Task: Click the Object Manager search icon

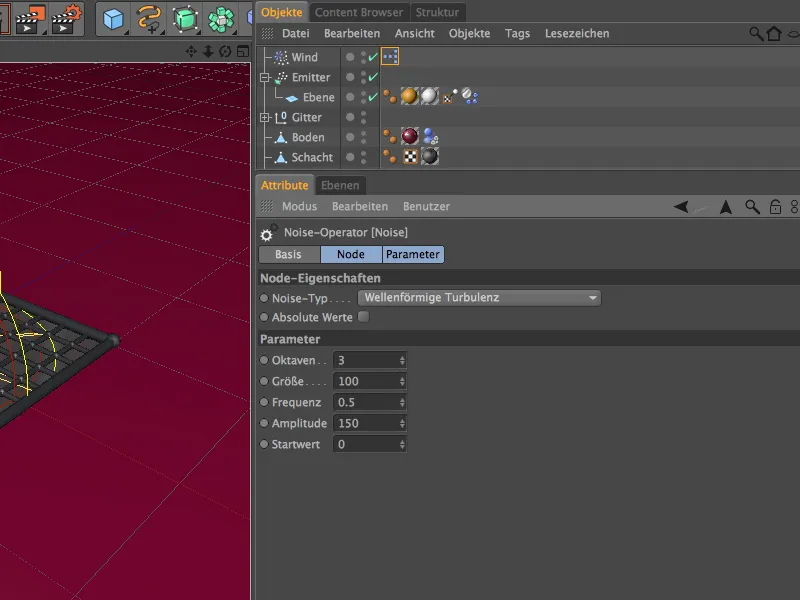Action: [x=756, y=34]
